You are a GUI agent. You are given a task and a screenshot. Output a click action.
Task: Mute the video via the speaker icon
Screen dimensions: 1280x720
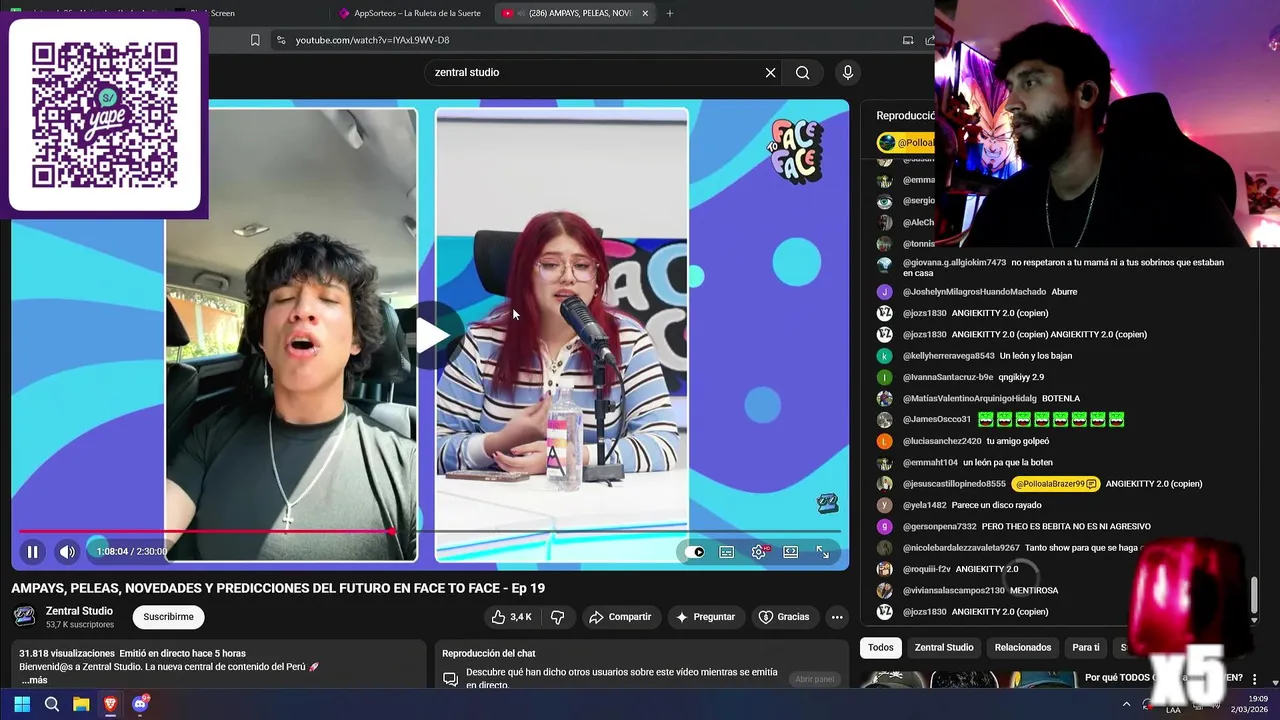(x=67, y=551)
